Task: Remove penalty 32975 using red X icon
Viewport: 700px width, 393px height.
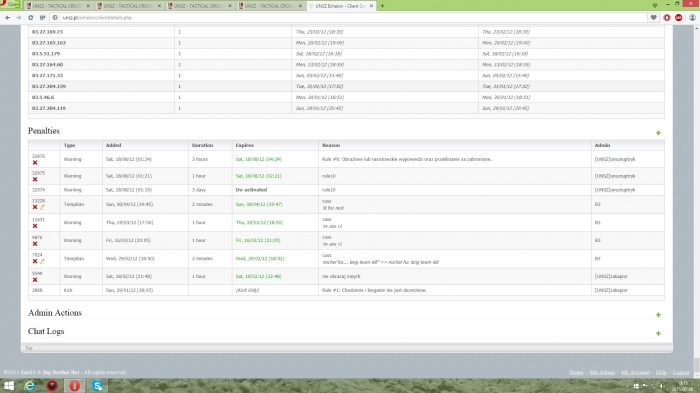Action: [35, 180]
